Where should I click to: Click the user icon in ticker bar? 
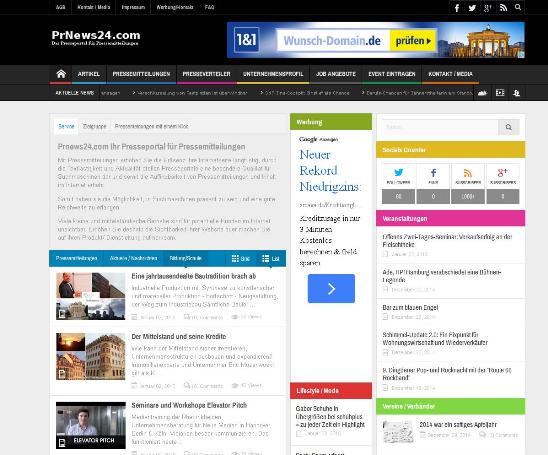[x=516, y=93]
